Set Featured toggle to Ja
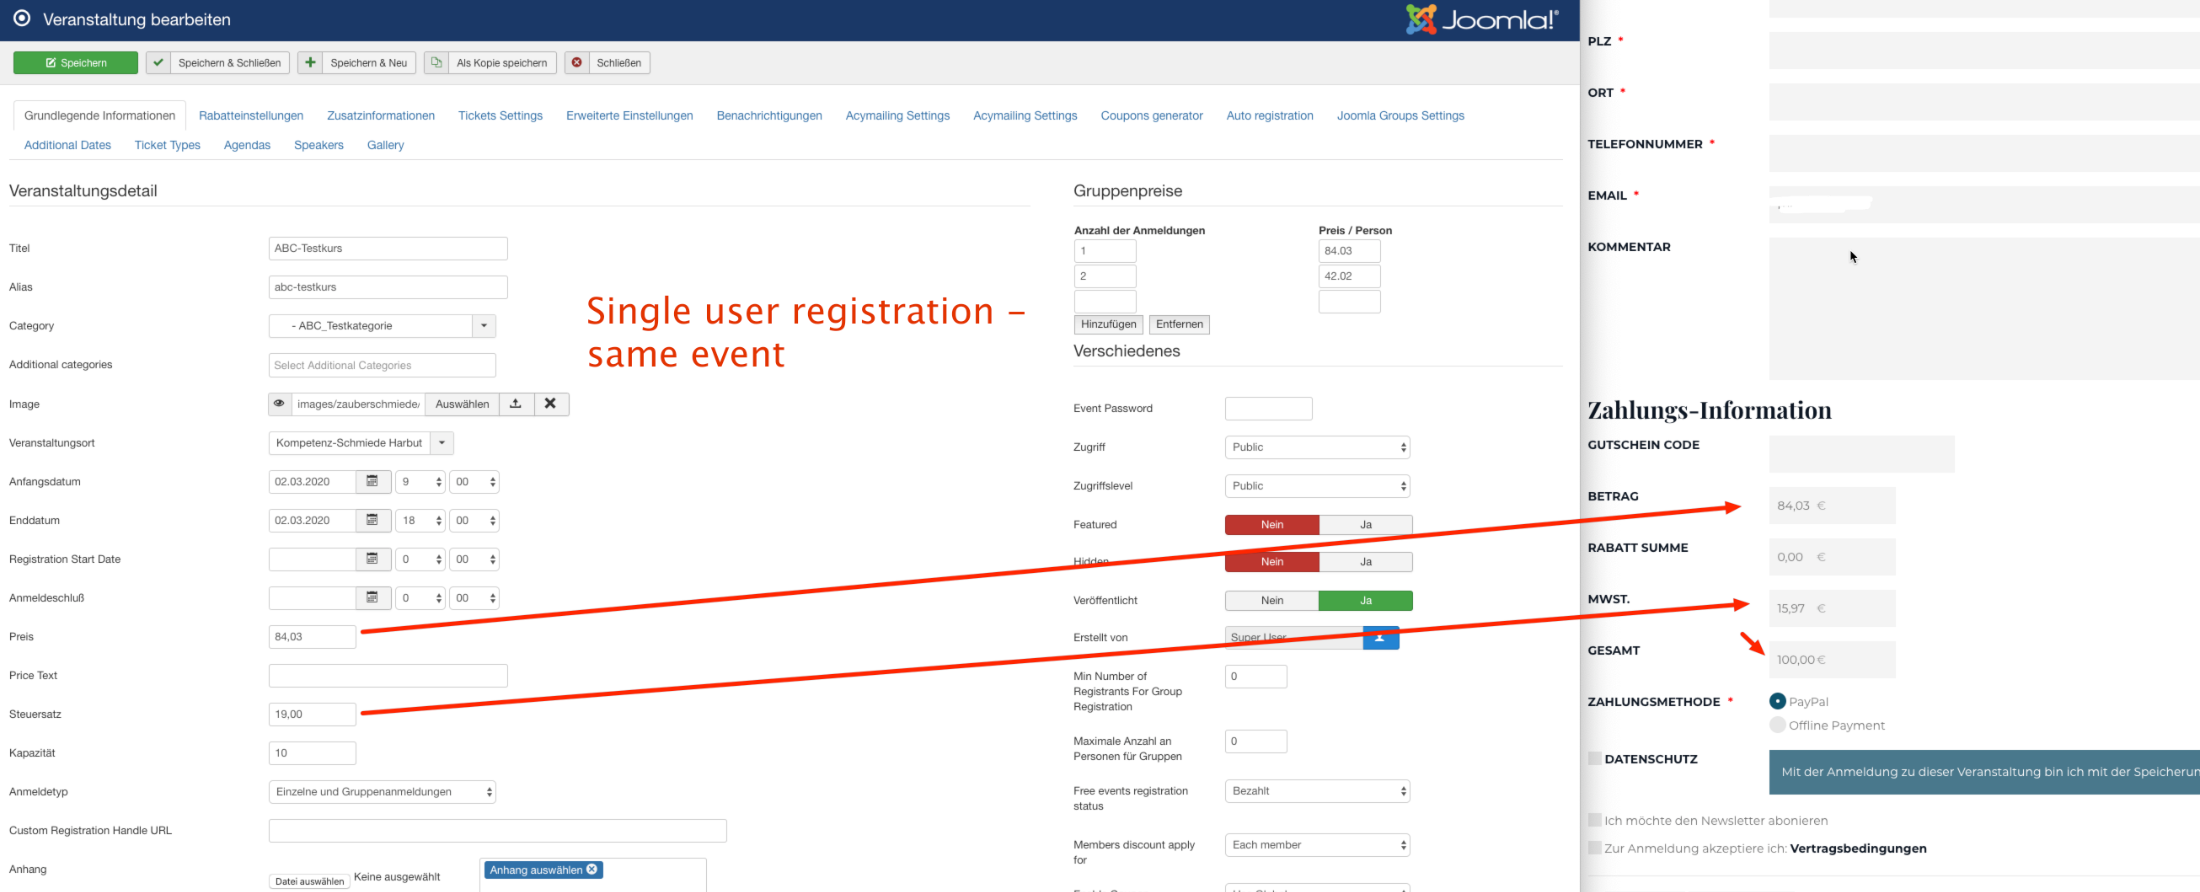This screenshot has width=2200, height=892. point(1365,525)
